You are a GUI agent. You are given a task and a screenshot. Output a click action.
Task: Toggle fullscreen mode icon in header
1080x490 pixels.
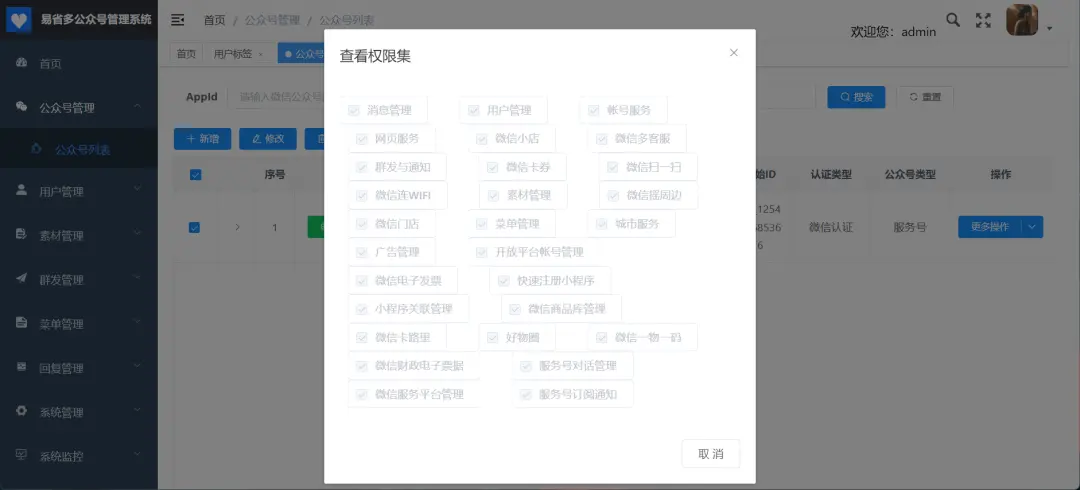point(984,21)
